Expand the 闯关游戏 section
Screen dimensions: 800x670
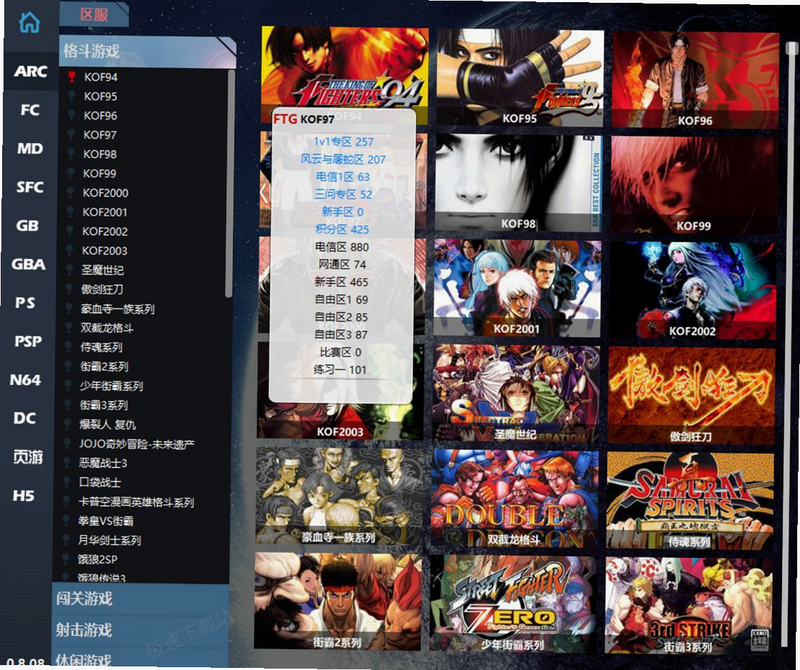tap(140, 598)
